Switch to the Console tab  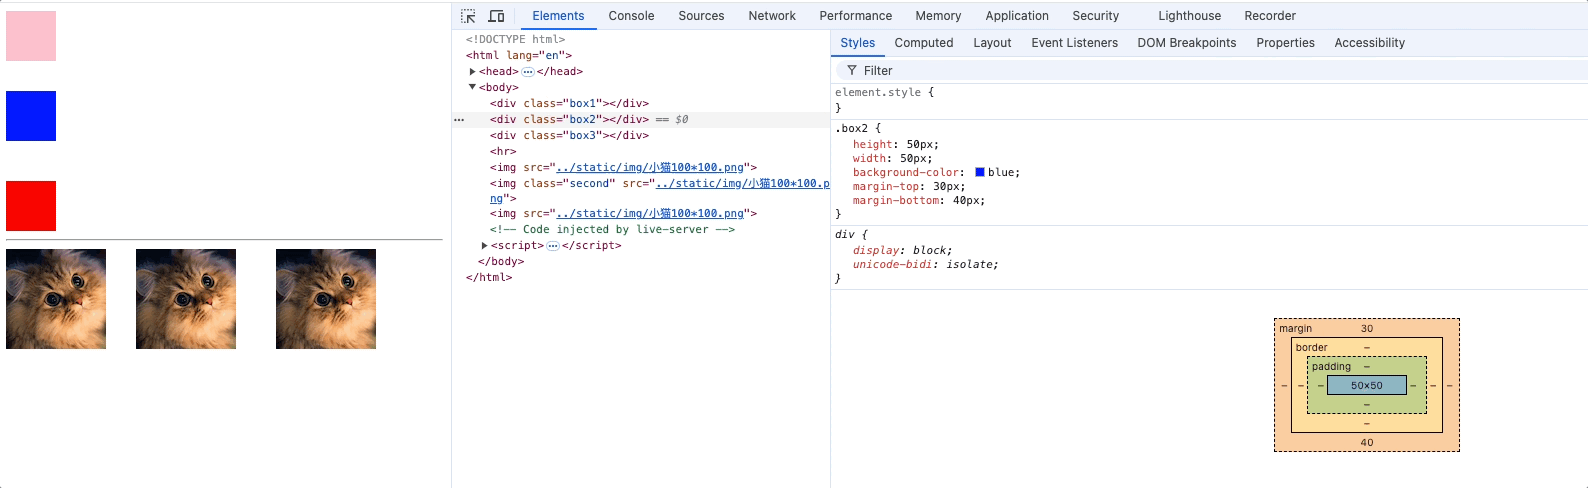pyautogui.click(x=631, y=16)
